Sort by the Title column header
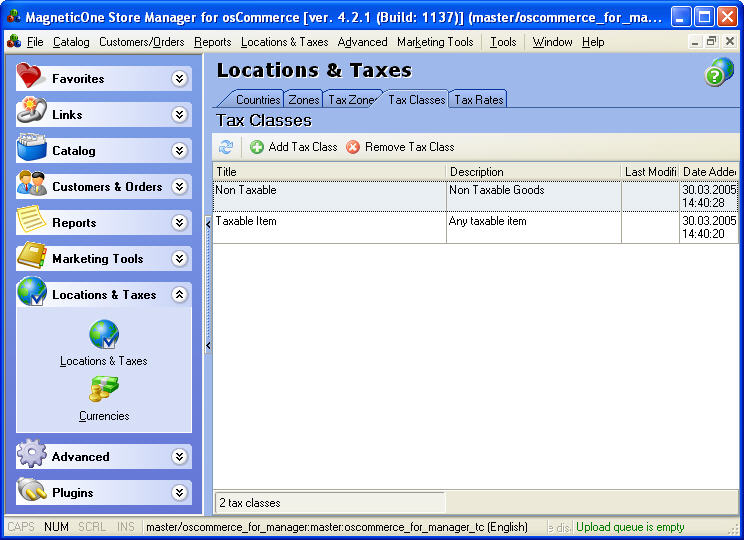The image size is (744, 540). tap(329, 172)
